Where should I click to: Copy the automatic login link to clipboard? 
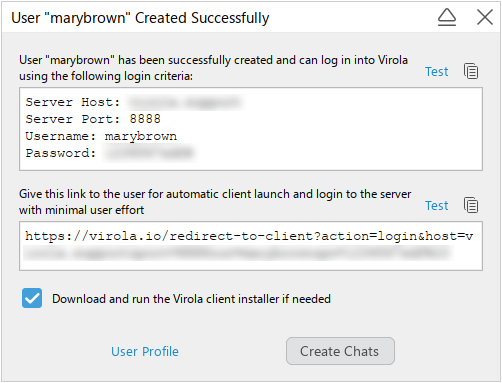pos(471,205)
